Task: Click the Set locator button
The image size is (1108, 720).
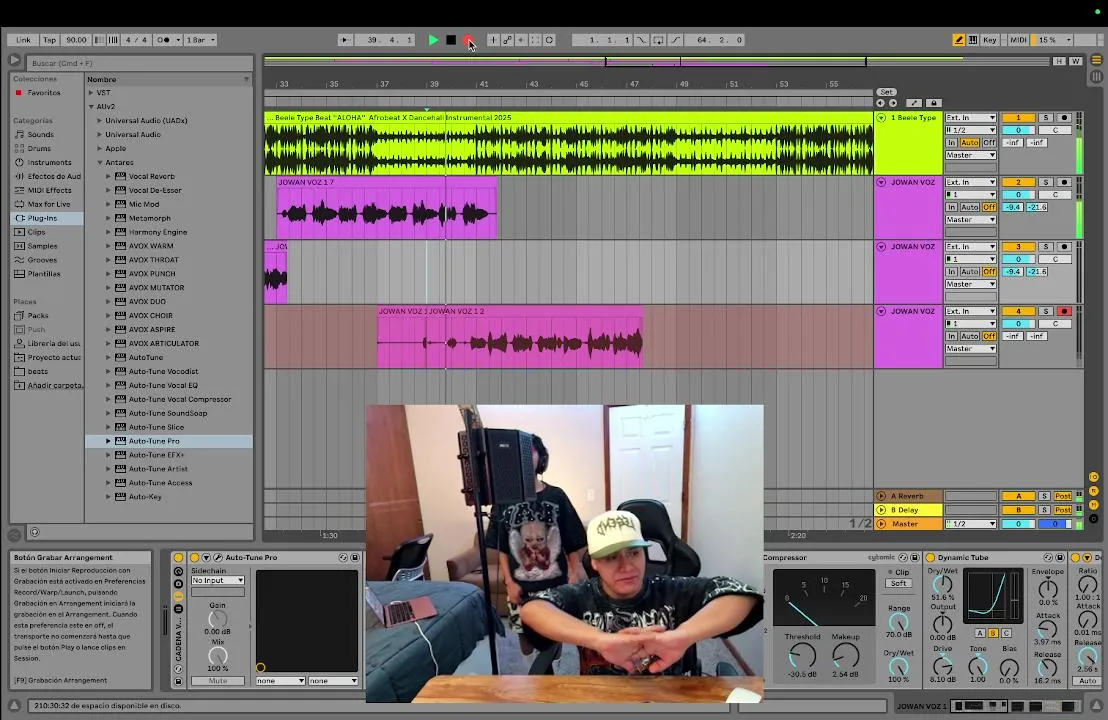Action: [x=886, y=92]
